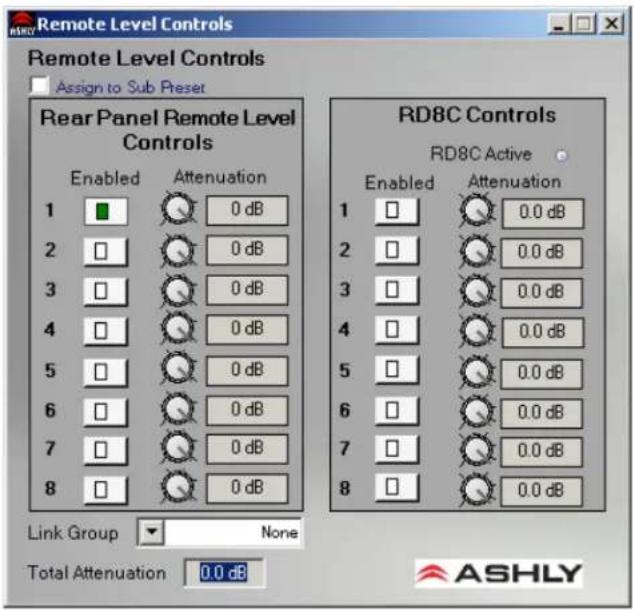Click RD8C channel 8 attenuation knob
Viewport: 634px width, 610px height.
pyautogui.click(x=477, y=490)
